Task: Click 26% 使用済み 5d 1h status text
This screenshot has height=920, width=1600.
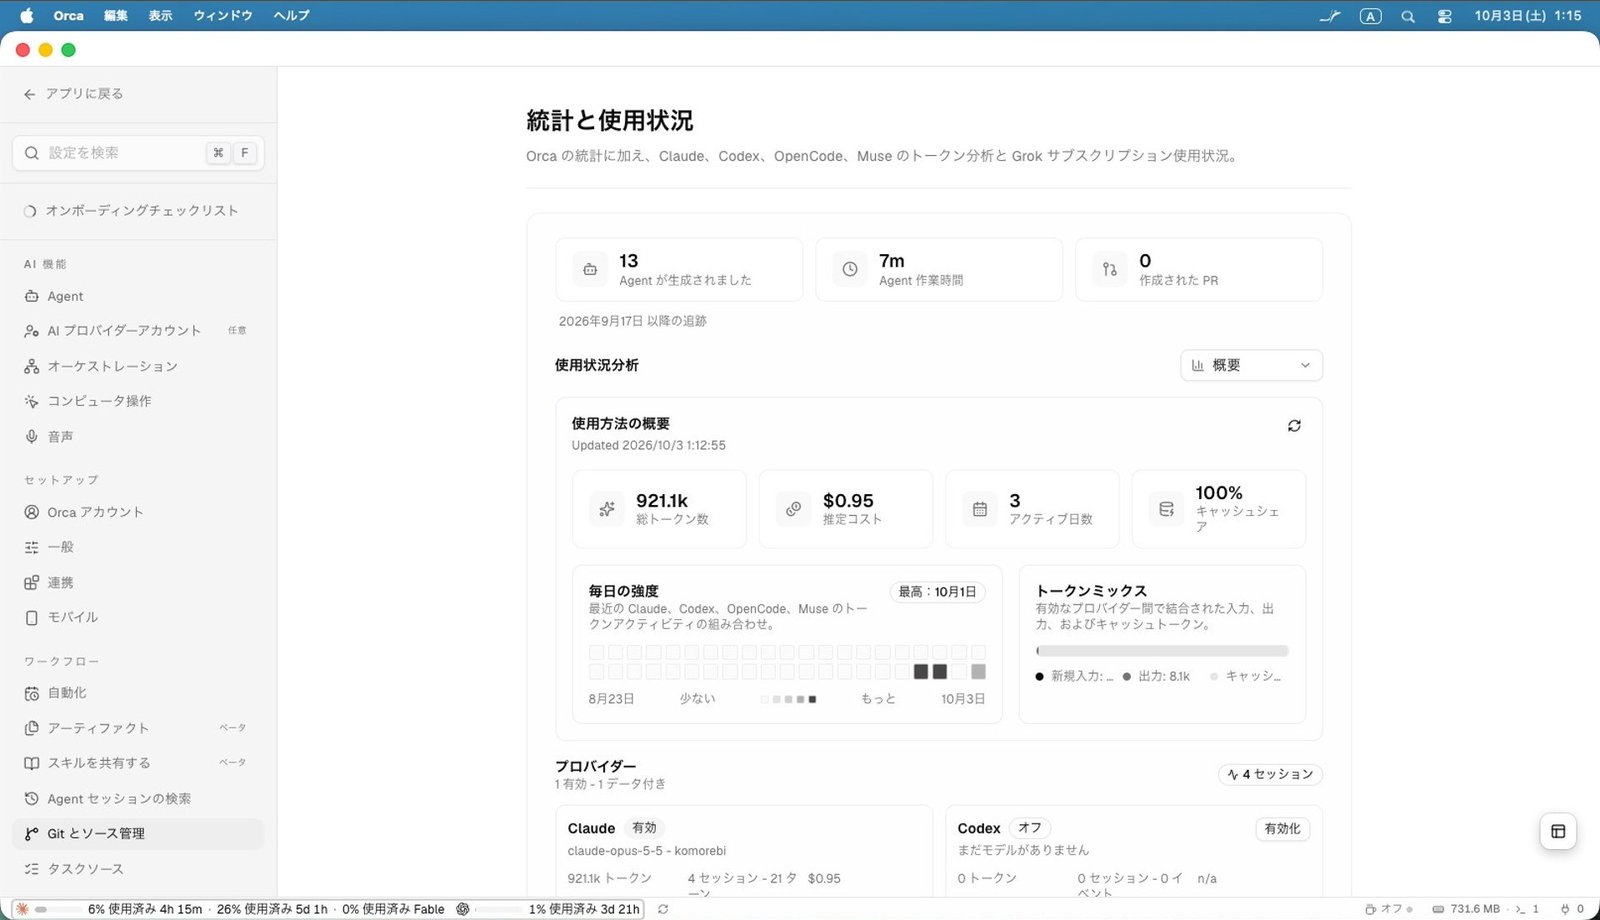Action: [272, 909]
